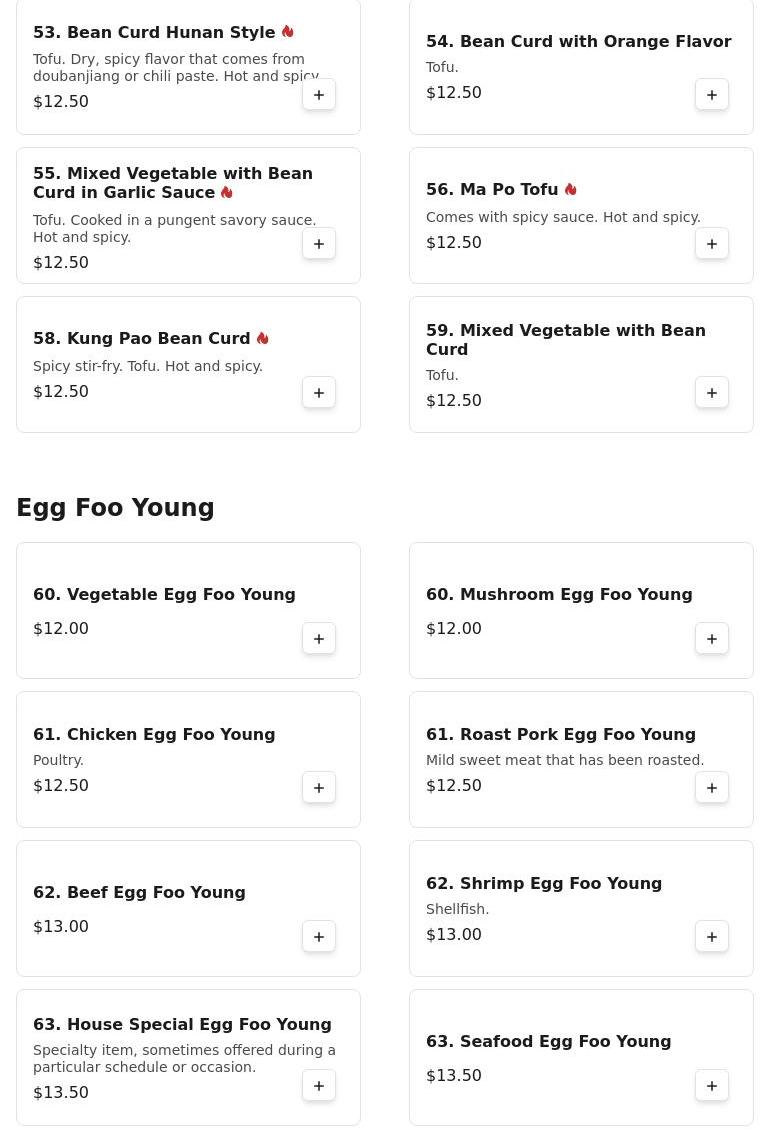This screenshot has width=770, height=1131.
Task: Open House Special Egg Foo Young title
Action: point(182,1025)
